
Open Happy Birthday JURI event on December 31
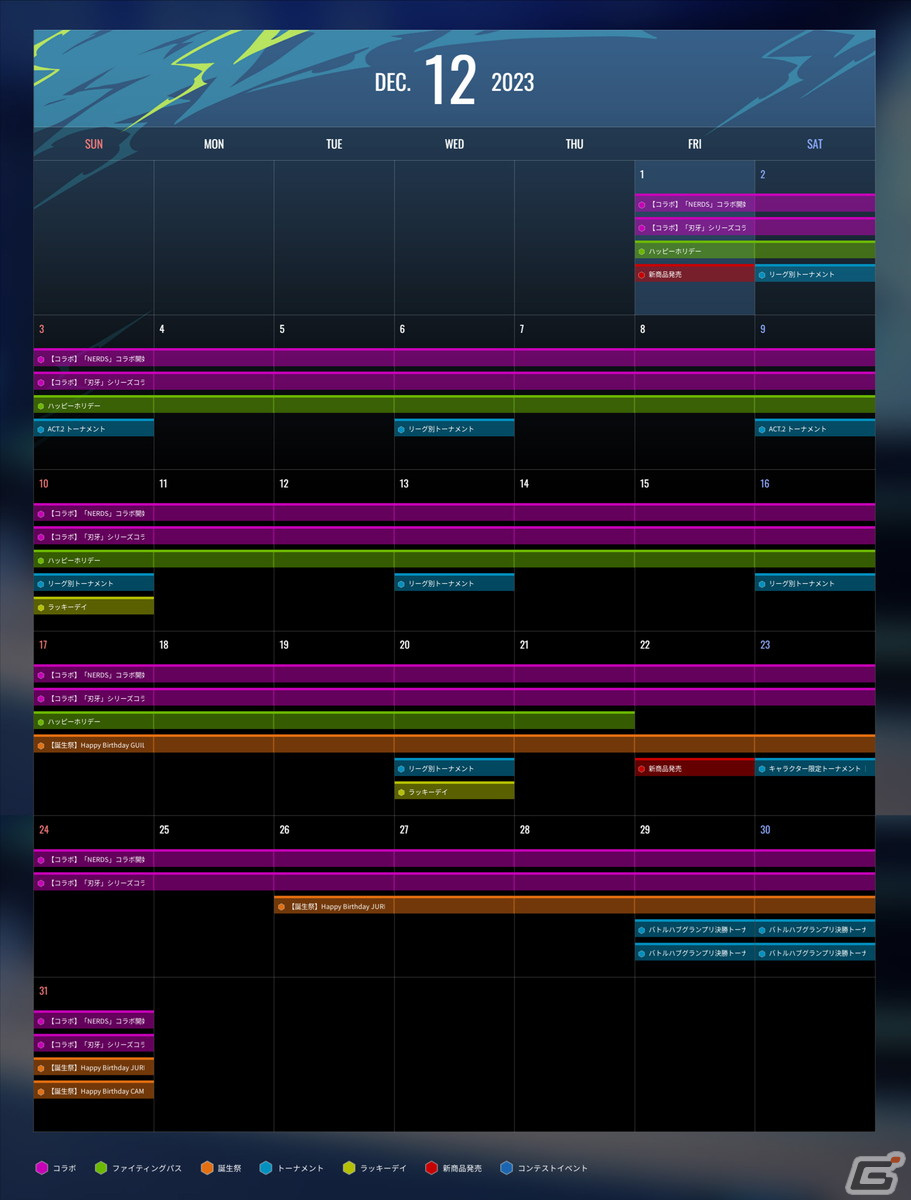(x=94, y=1067)
